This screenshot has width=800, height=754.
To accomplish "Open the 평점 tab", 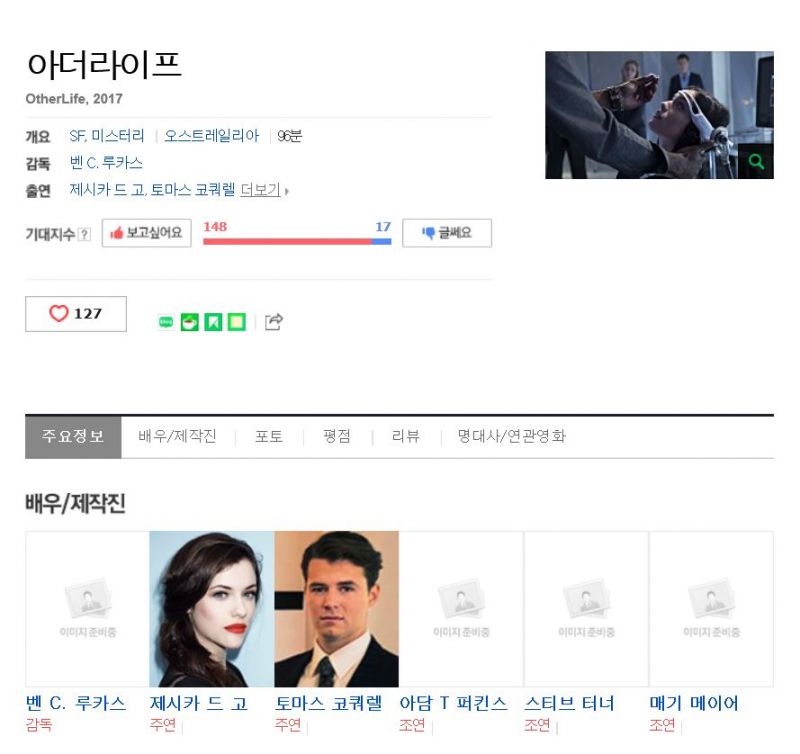I will click(x=337, y=436).
